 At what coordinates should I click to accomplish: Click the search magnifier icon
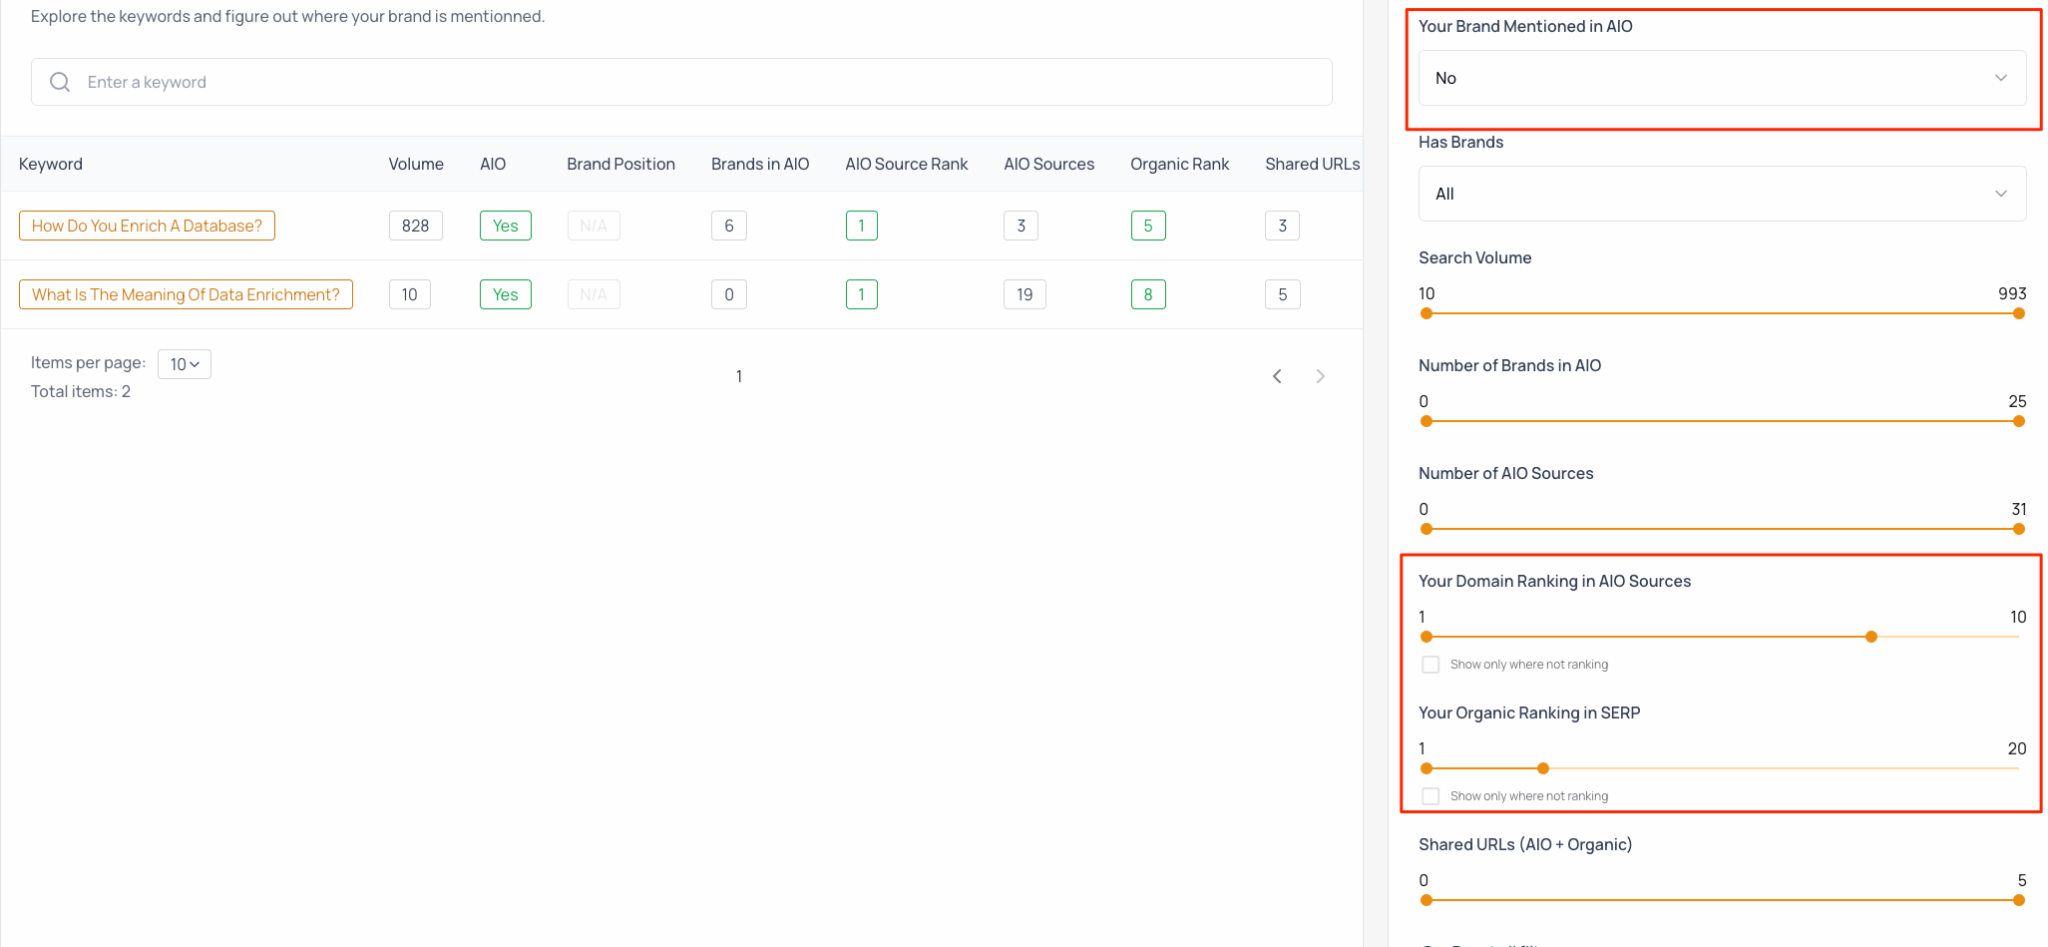pyautogui.click(x=60, y=82)
